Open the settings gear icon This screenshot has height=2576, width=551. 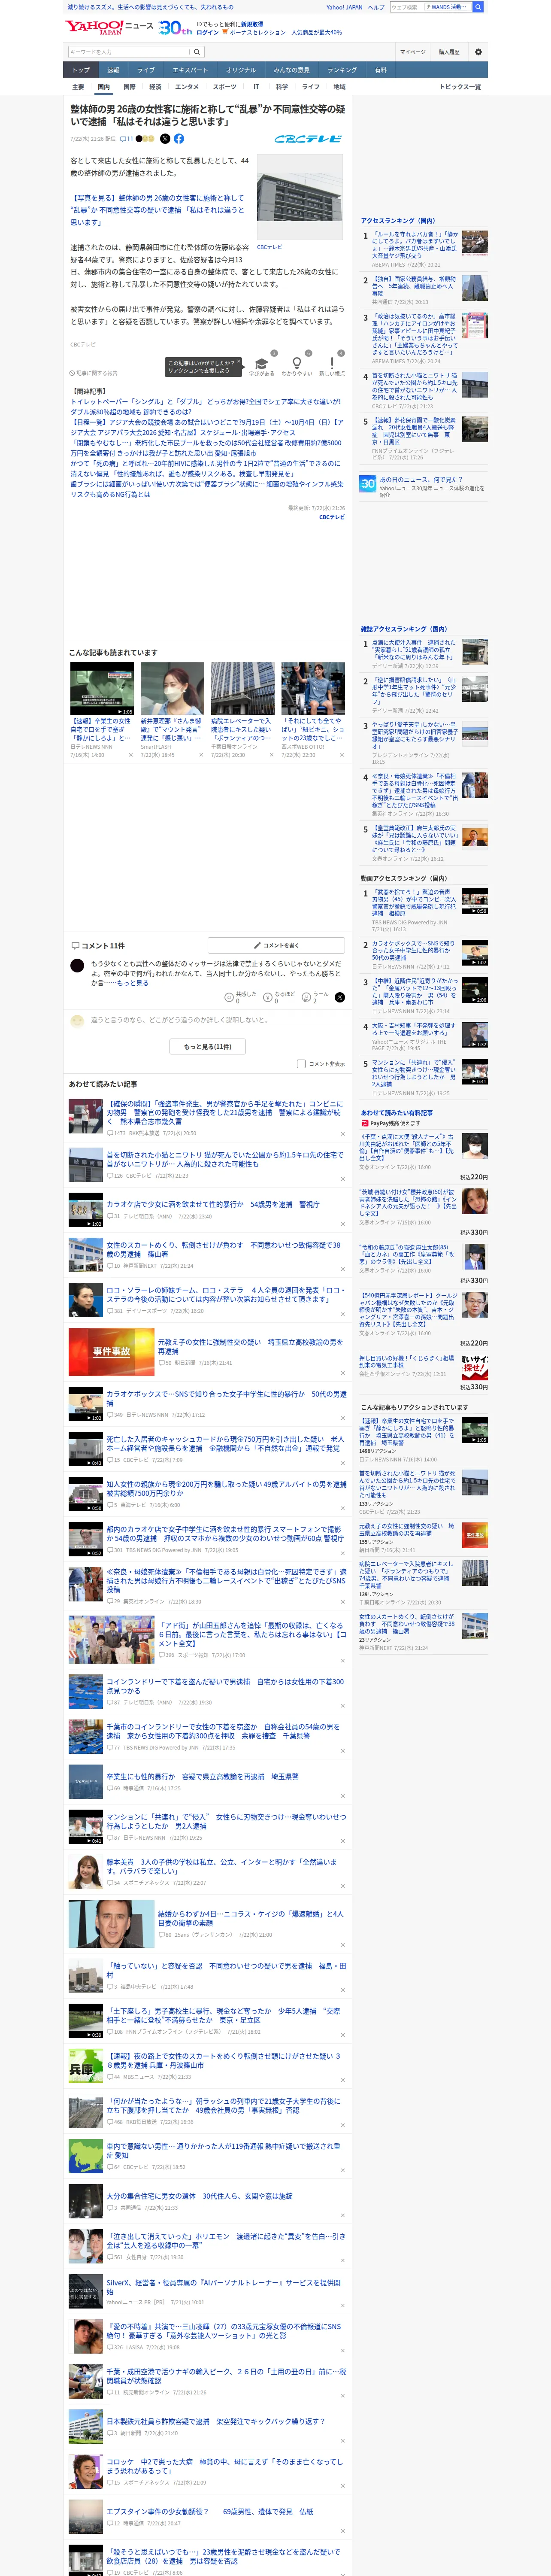(478, 52)
